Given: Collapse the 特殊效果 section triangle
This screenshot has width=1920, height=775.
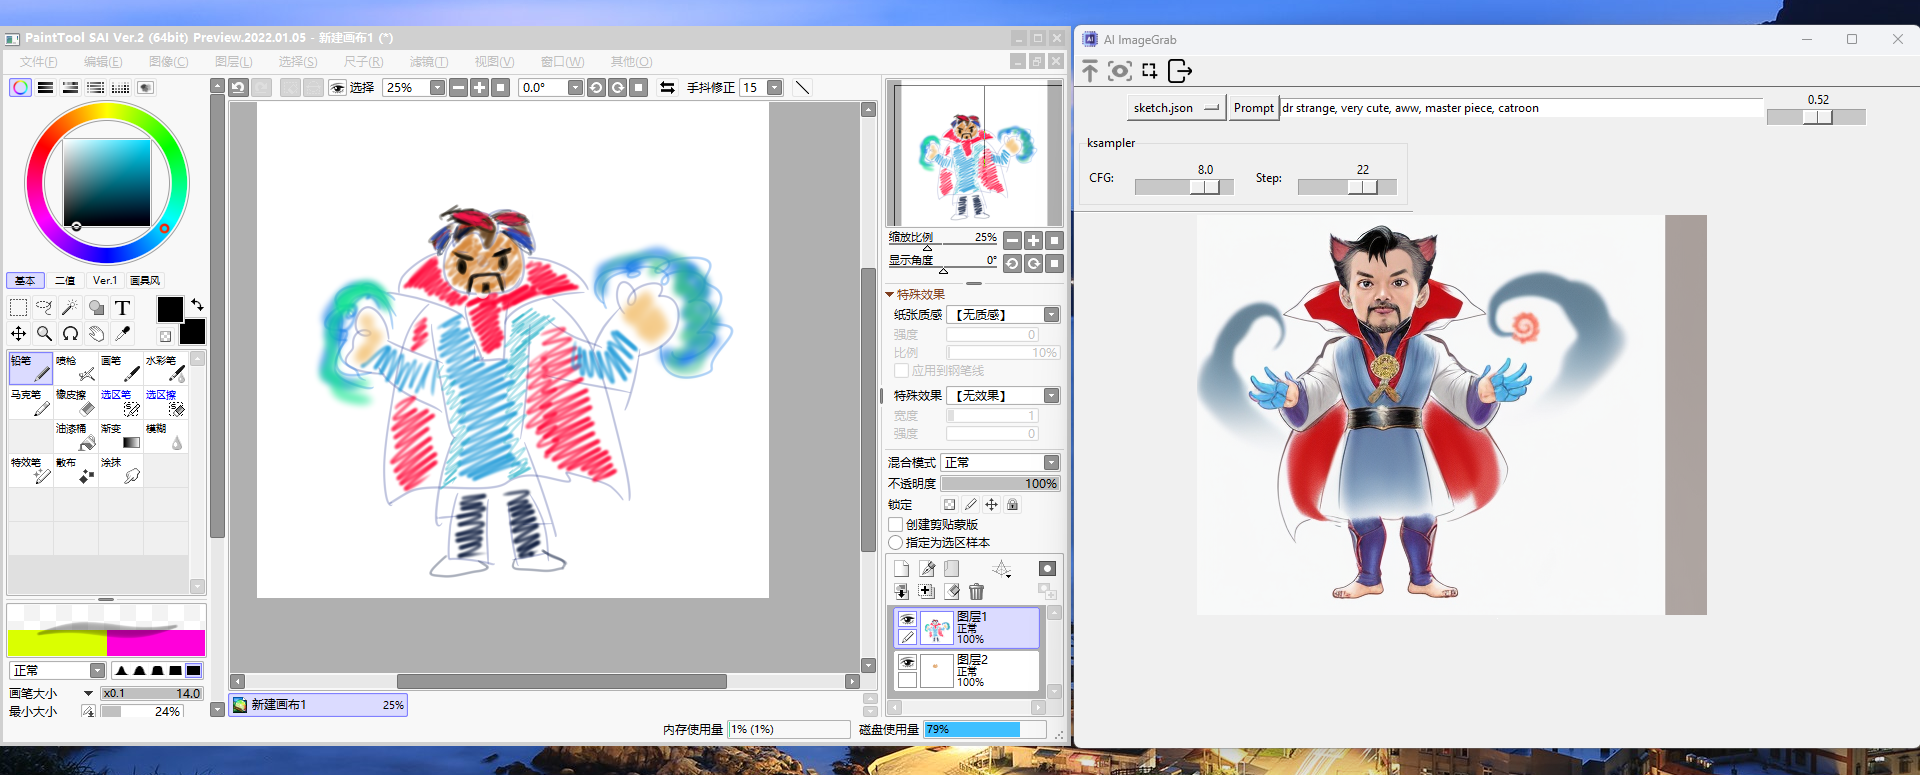Looking at the screenshot, I should (889, 295).
